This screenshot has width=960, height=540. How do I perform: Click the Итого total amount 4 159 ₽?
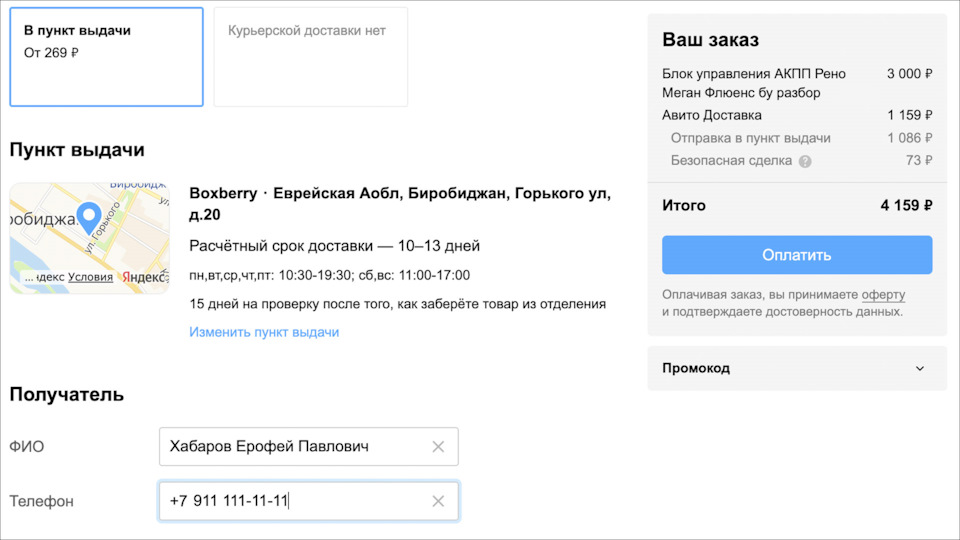point(906,206)
